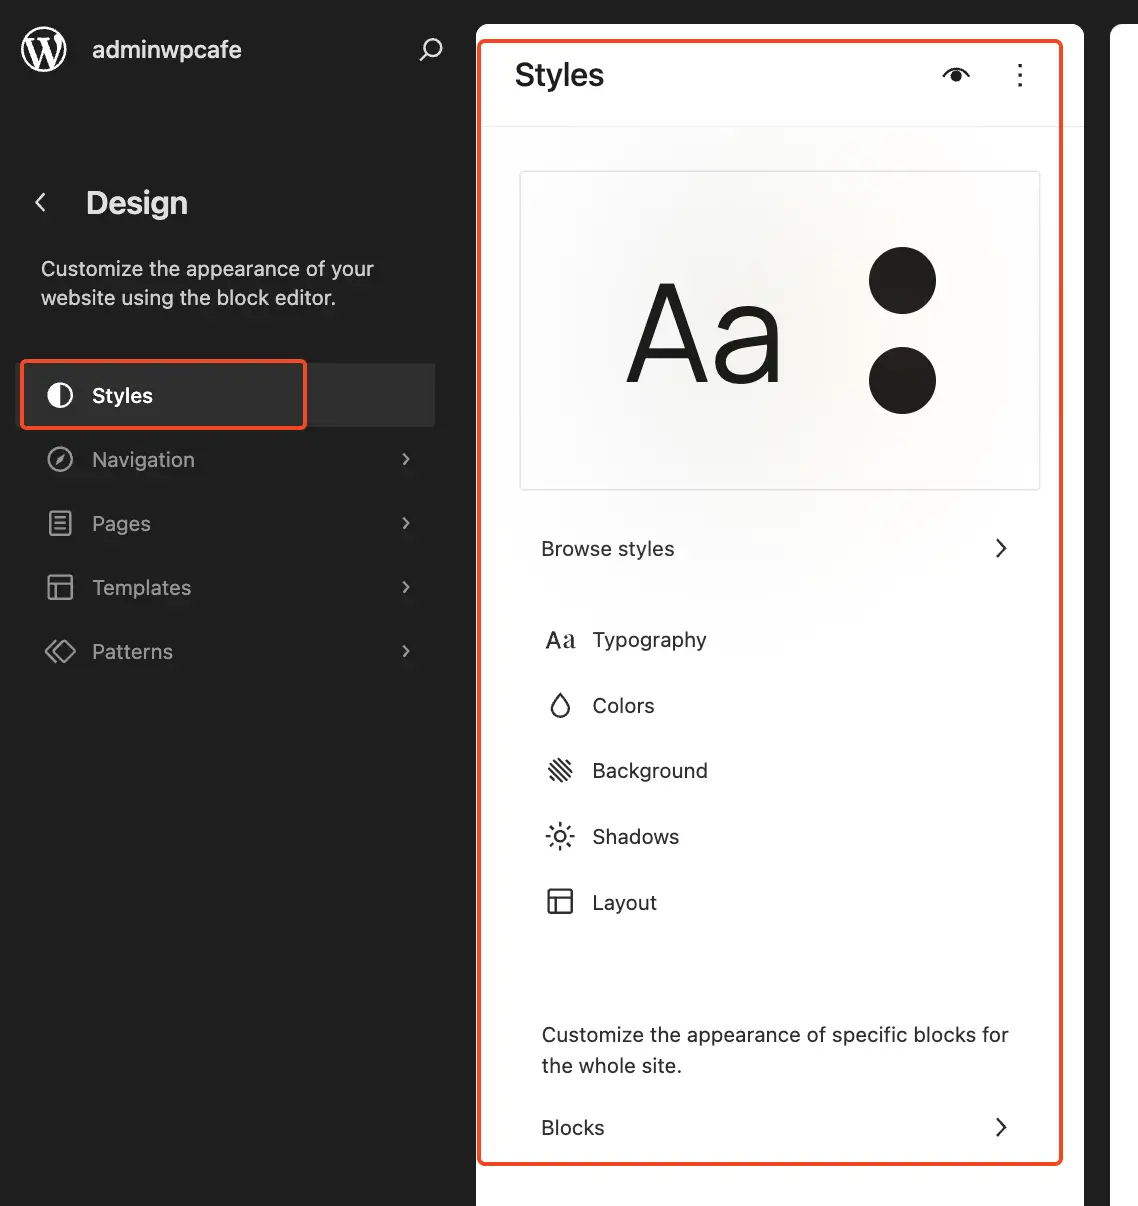Click the Shadows sun icon
Screen dimensions: 1138x1206
pos(560,836)
